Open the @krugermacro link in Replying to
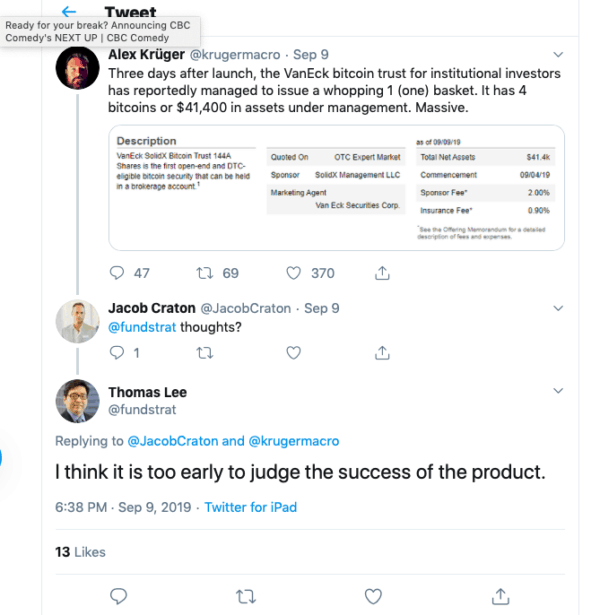600x615 pixels. (x=293, y=441)
